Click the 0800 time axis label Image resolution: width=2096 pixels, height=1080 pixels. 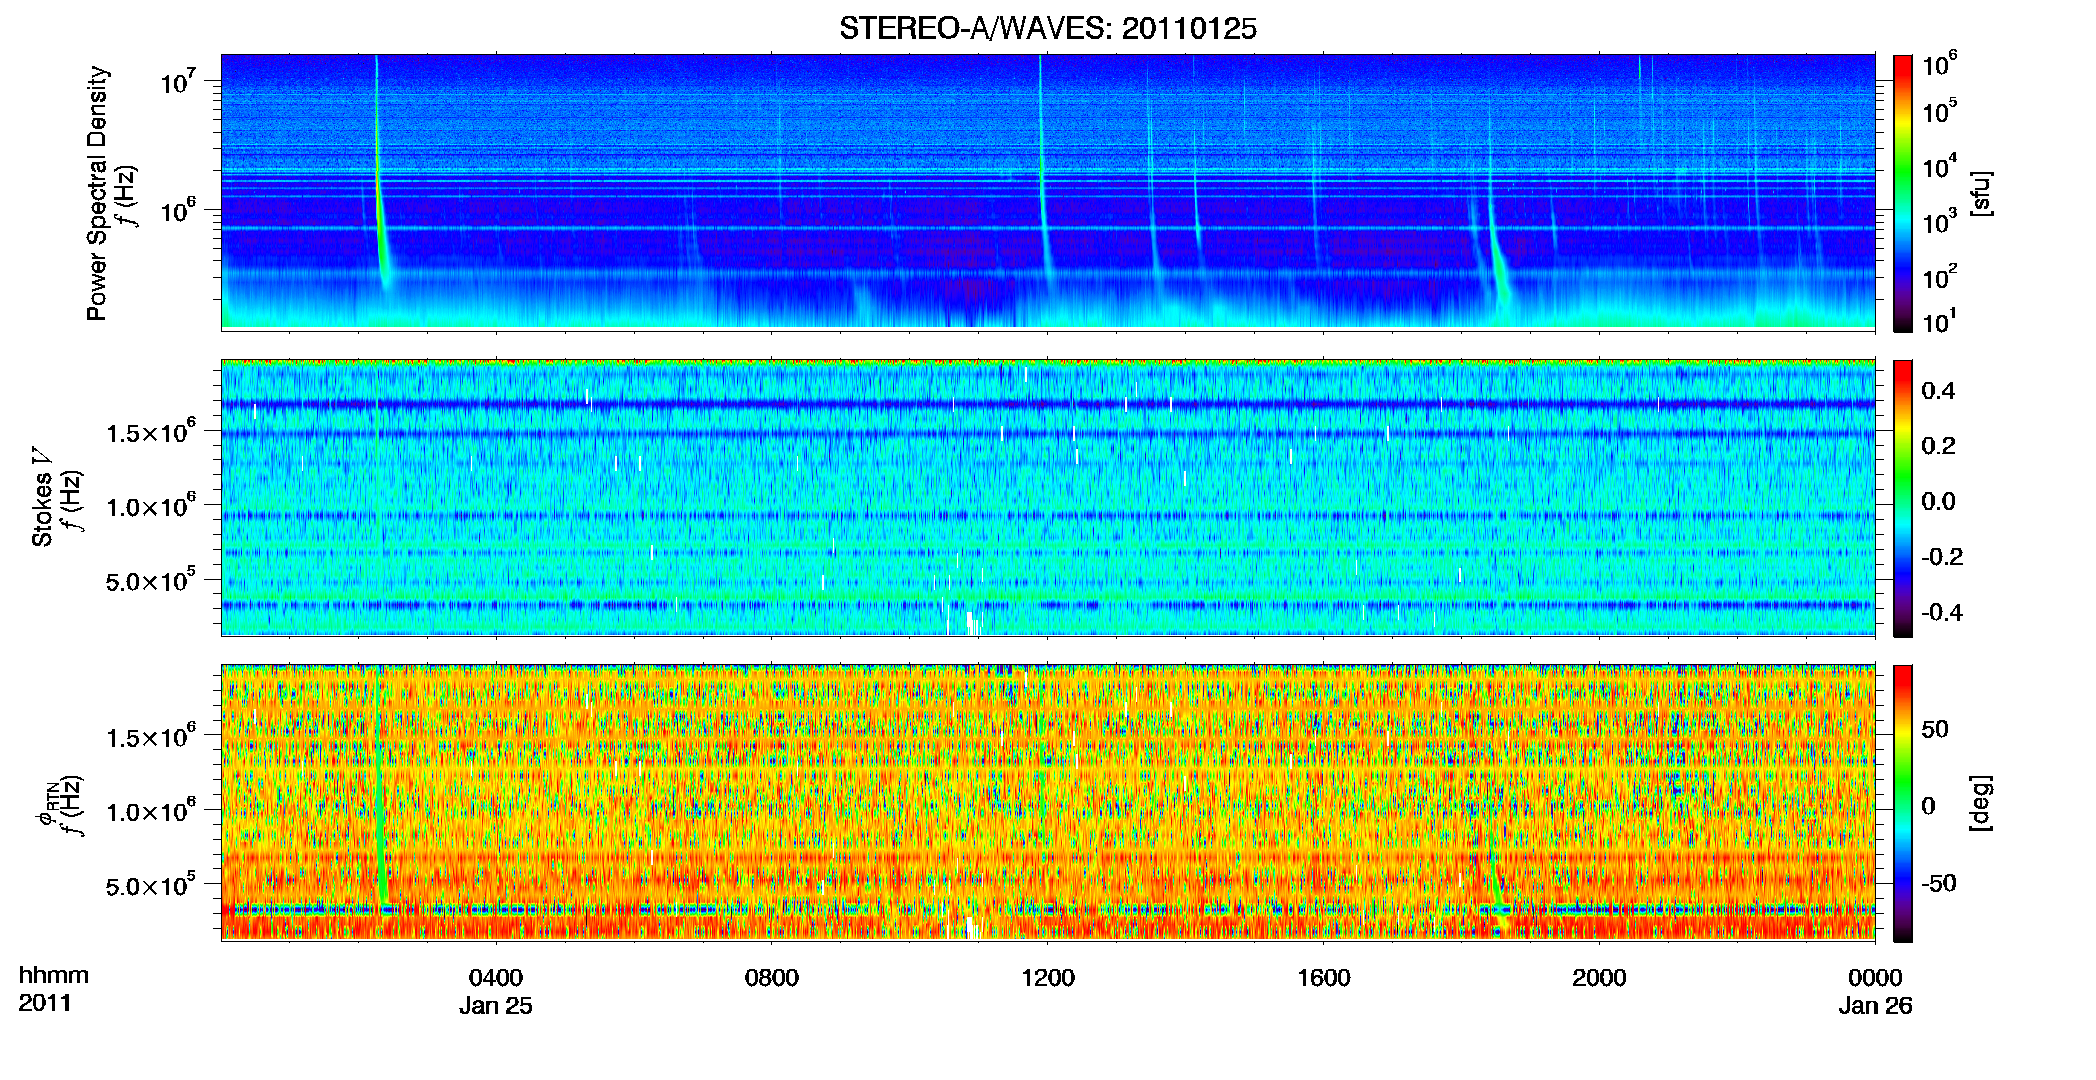point(772,978)
